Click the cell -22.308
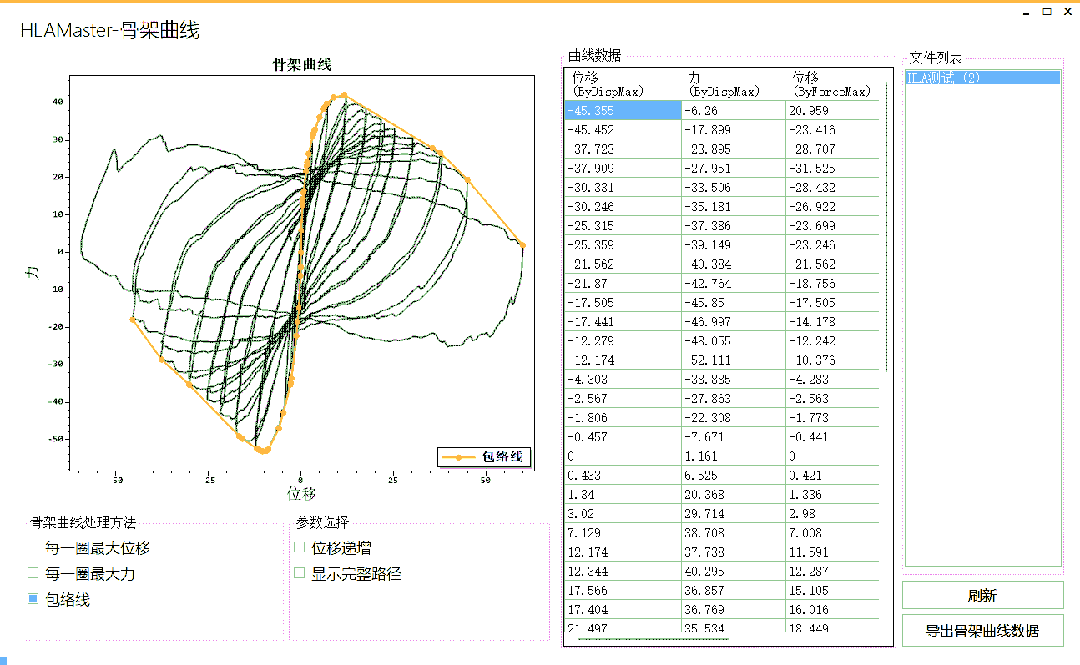This screenshot has width=1080, height=665. pyautogui.click(x=734, y=418)
